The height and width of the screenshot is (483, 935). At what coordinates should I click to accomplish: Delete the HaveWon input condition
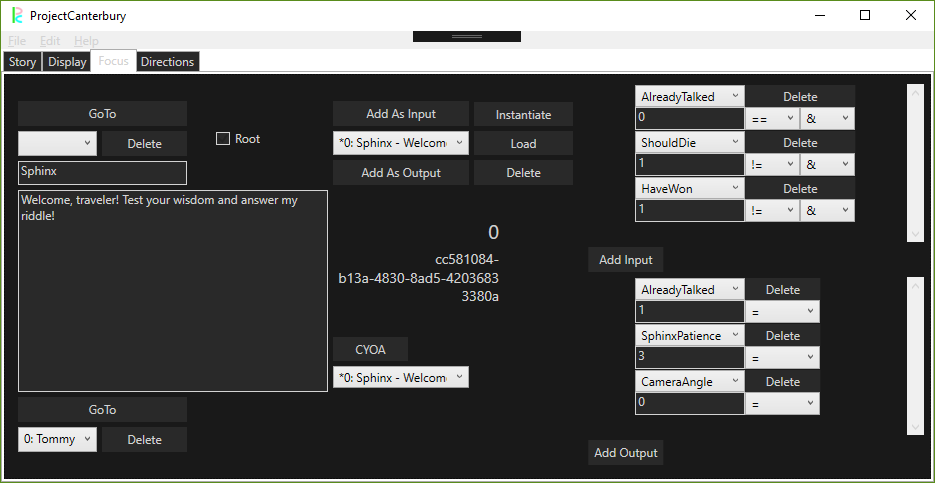tap(800, 189)
